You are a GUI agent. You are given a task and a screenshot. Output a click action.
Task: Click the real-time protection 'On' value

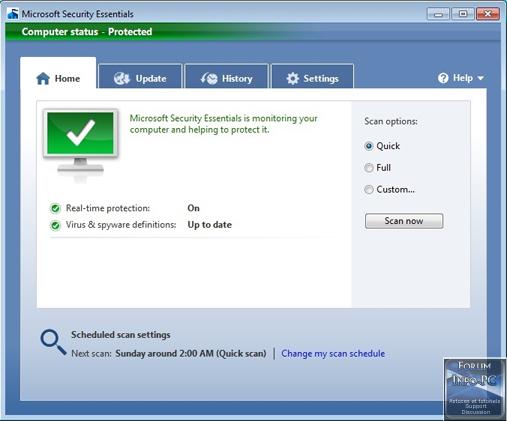pyautogui.click(x=193, y=208)
